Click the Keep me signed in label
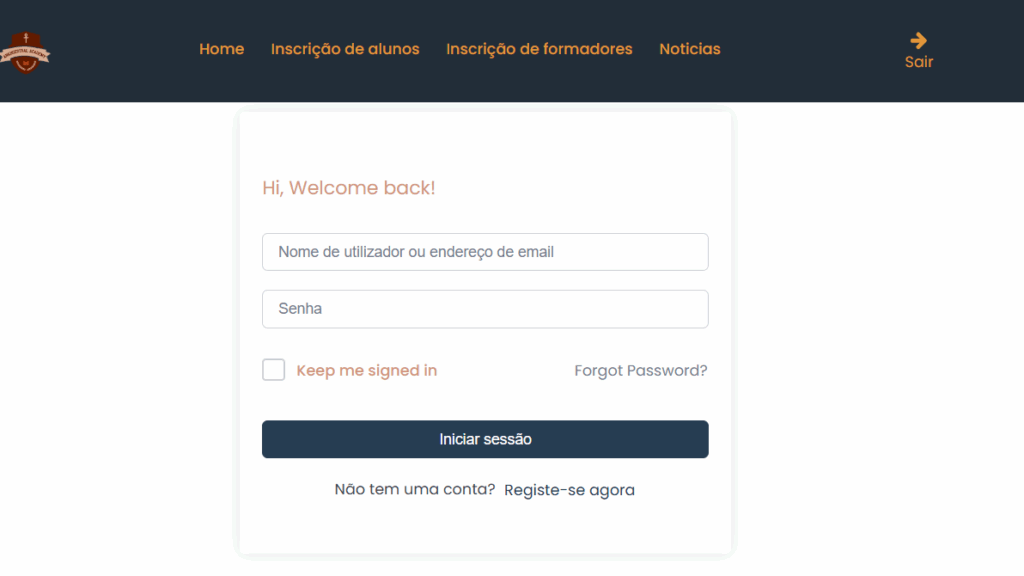 pos(366,370)
